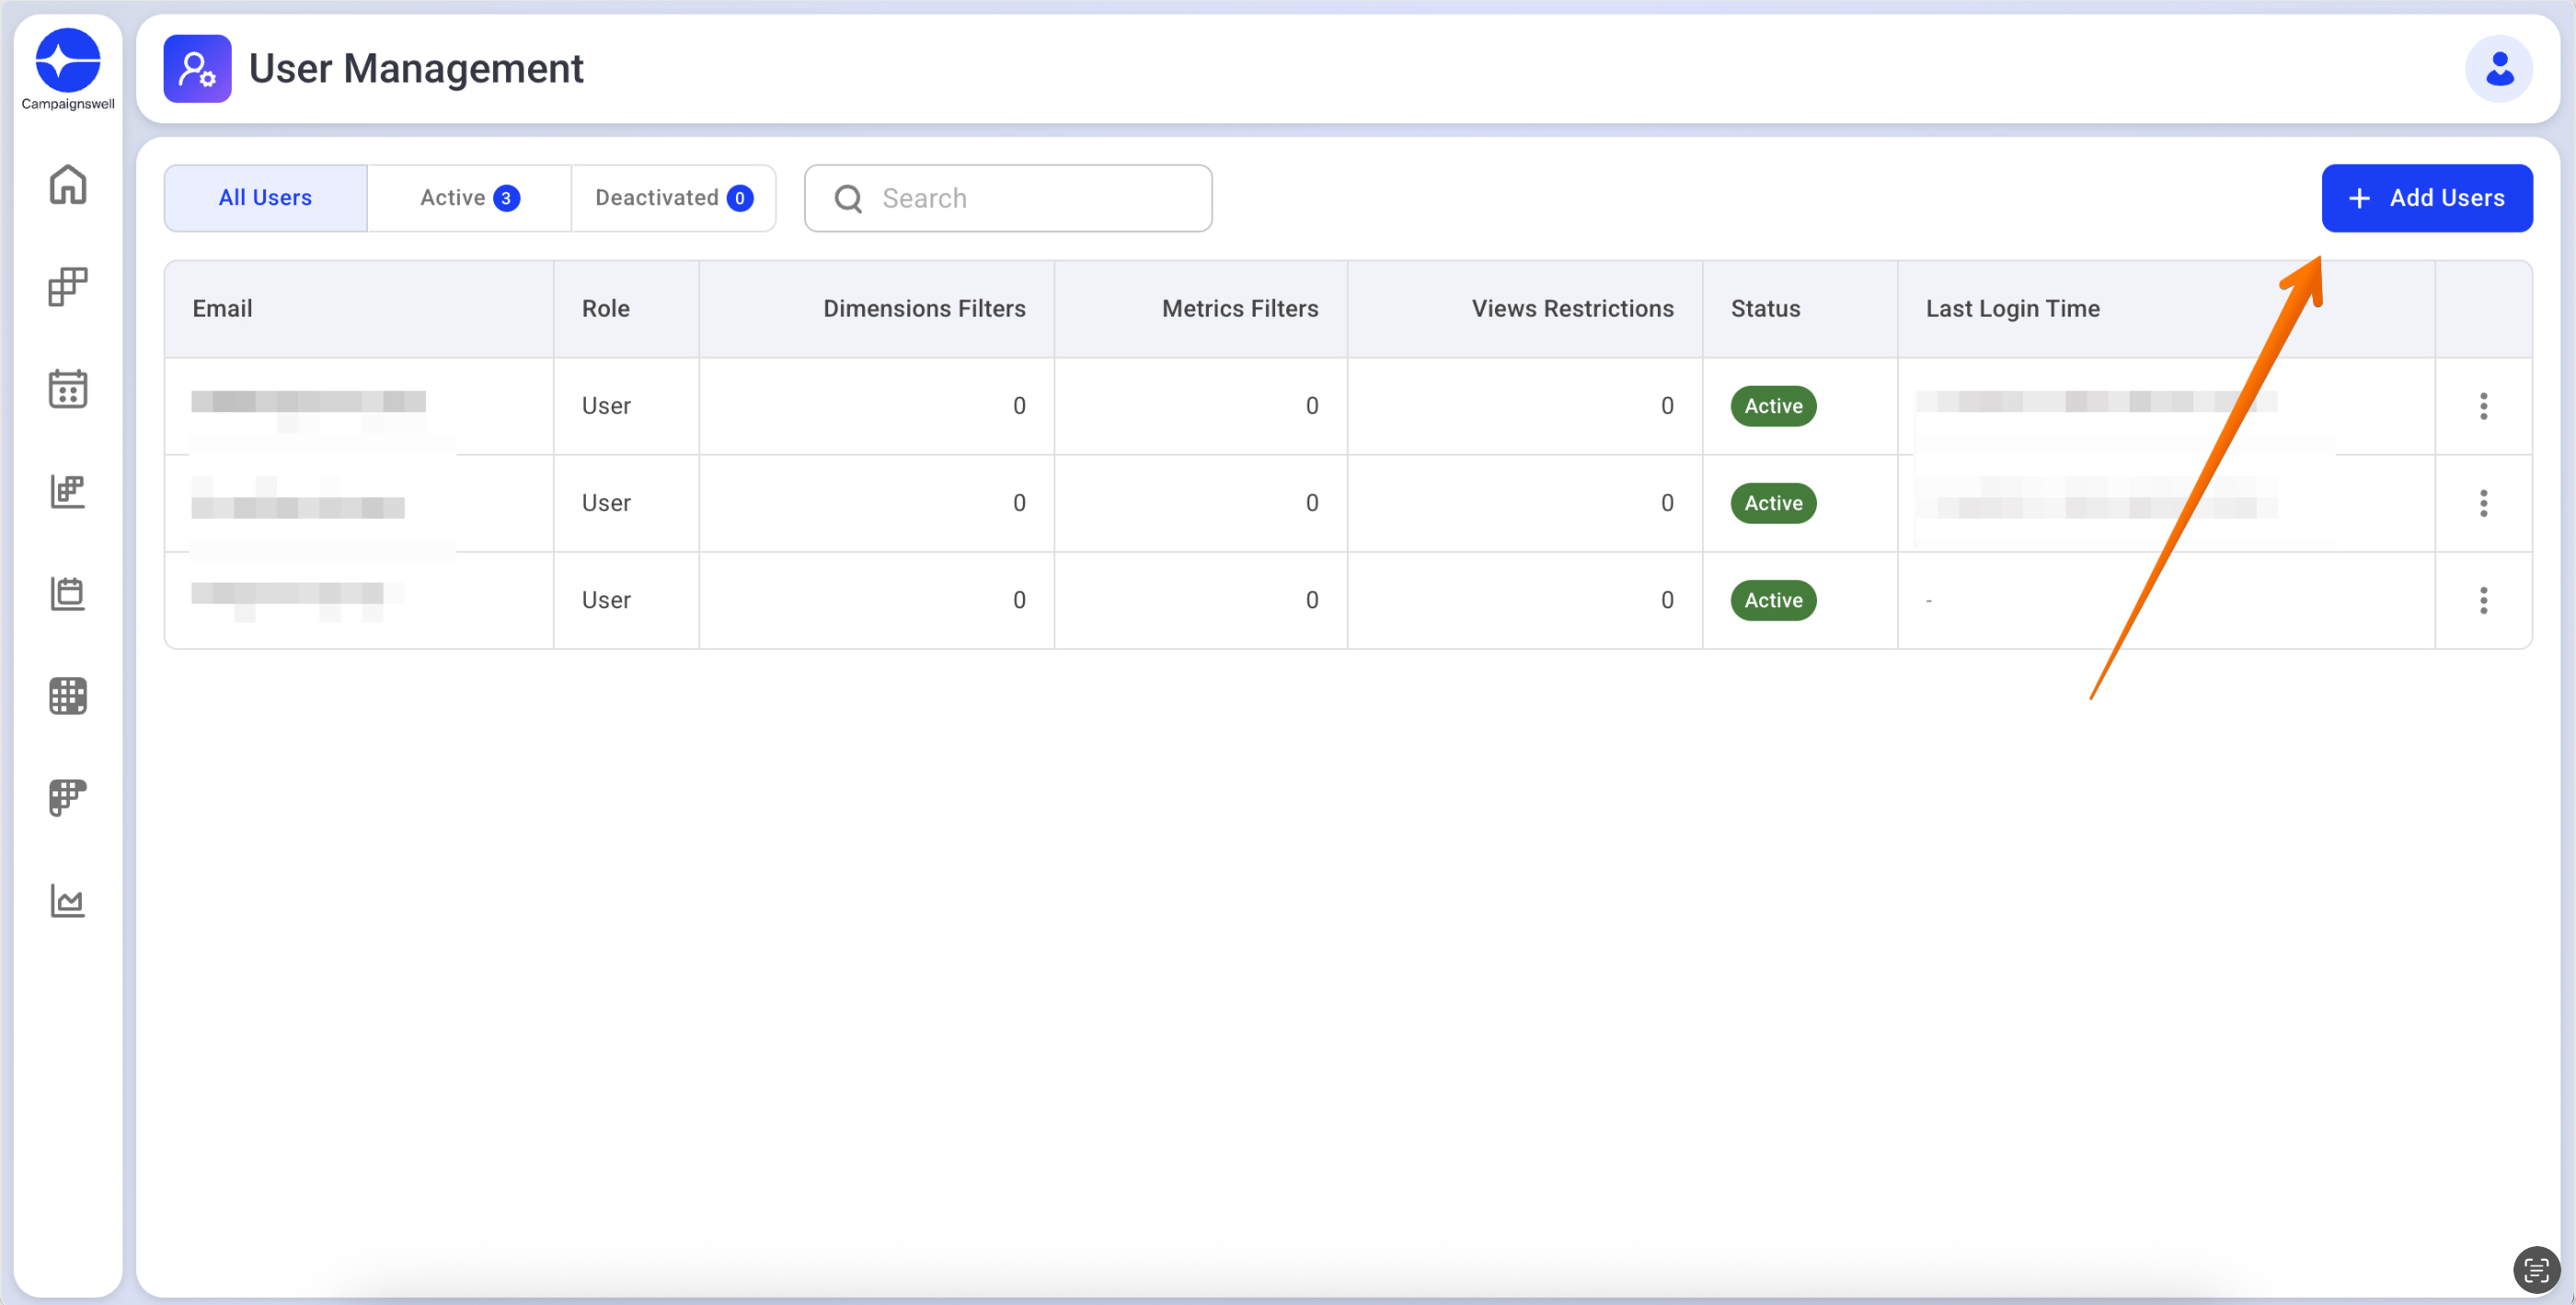Open second user row's three-dot menu

click(x=2483, y=503)
